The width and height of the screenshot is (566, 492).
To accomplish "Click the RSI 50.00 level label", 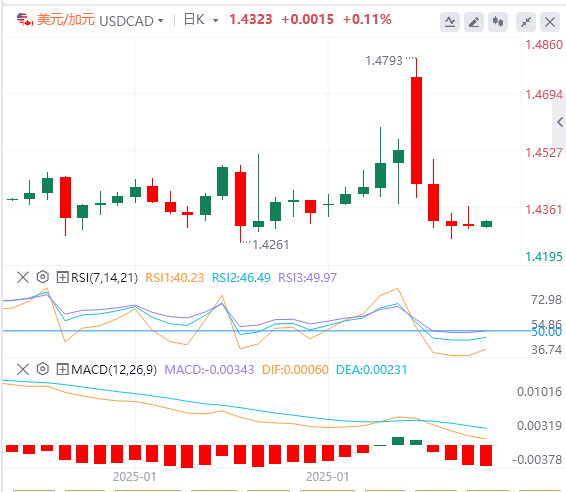I will click(547, 332).
